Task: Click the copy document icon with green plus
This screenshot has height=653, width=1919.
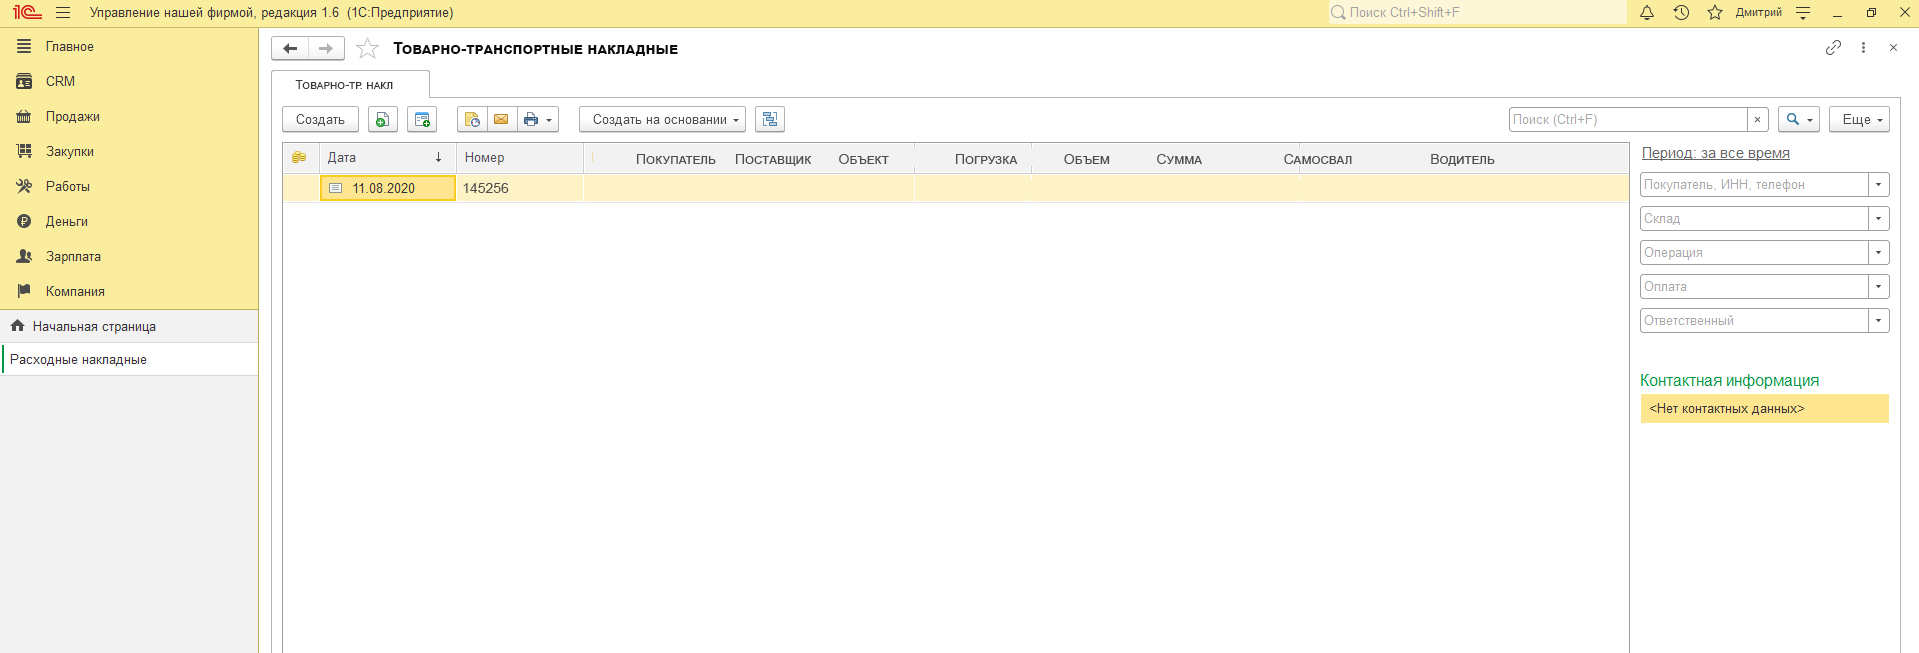Action: point(382,120)
